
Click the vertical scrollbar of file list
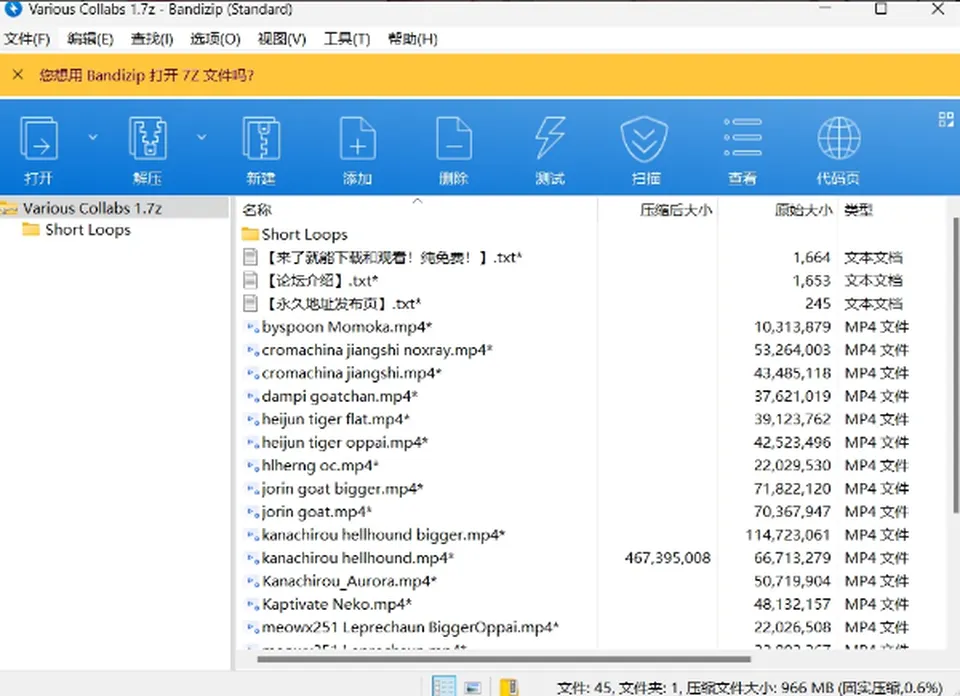[x=955, y=365]
